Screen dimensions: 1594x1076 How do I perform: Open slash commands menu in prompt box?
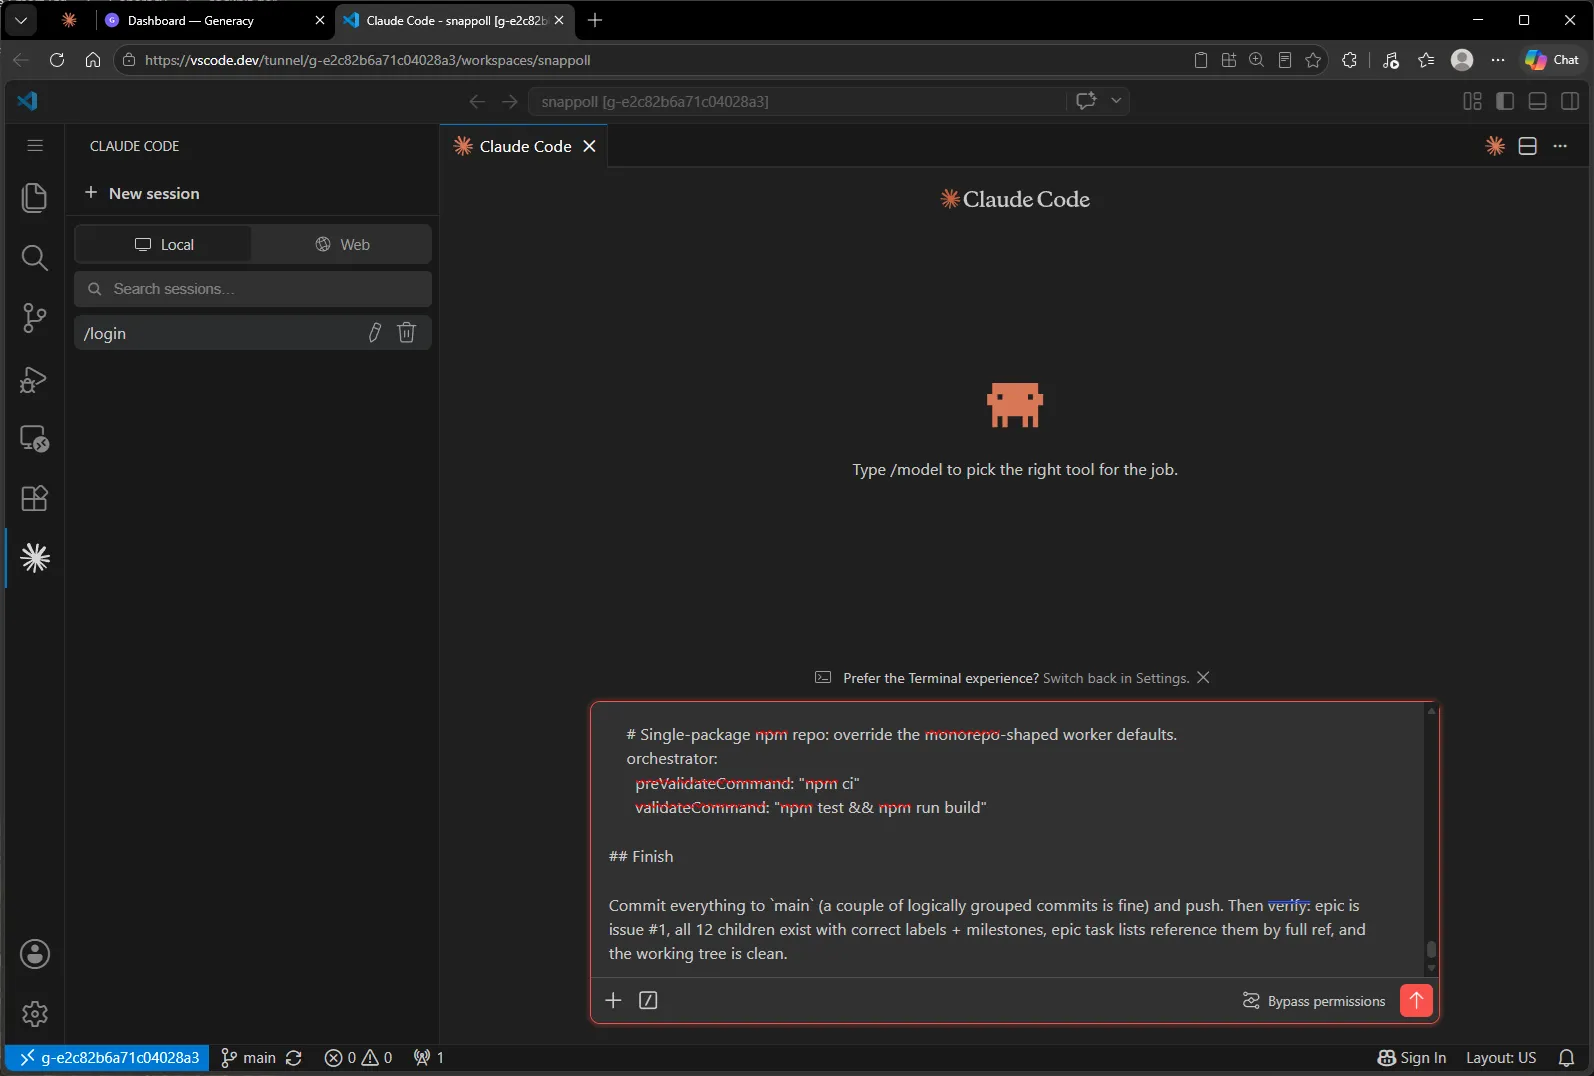click(x=648, y=1000)
